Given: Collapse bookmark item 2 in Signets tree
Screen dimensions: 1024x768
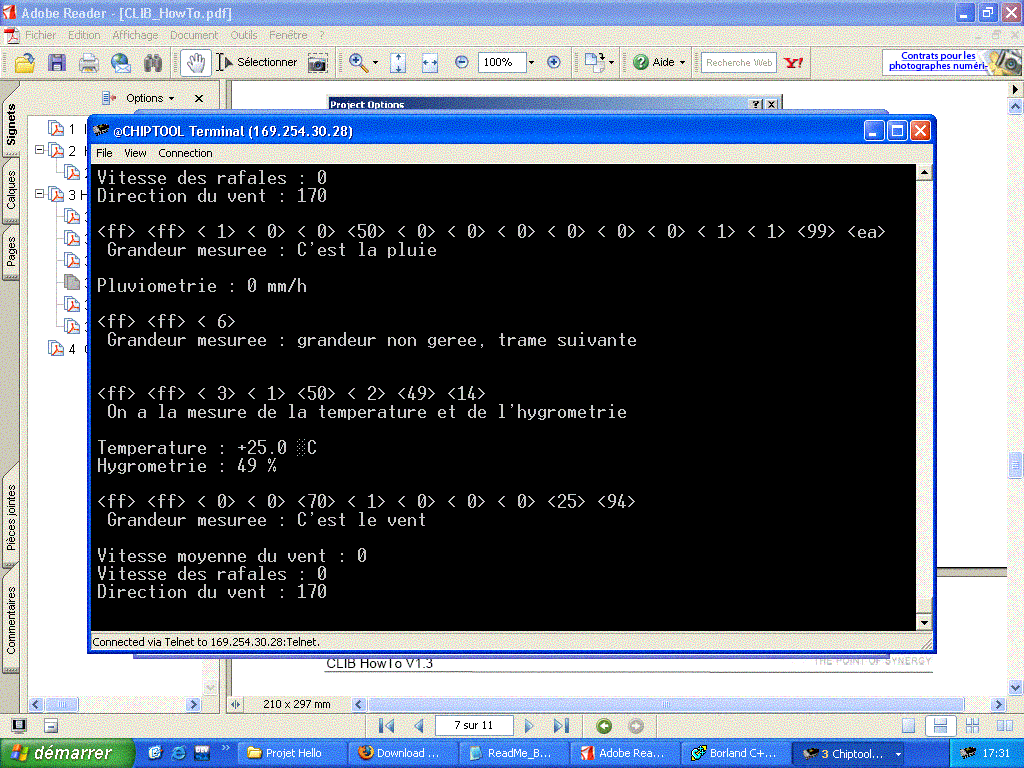Looking at the screenshot, I should click(x=40, y=150).
